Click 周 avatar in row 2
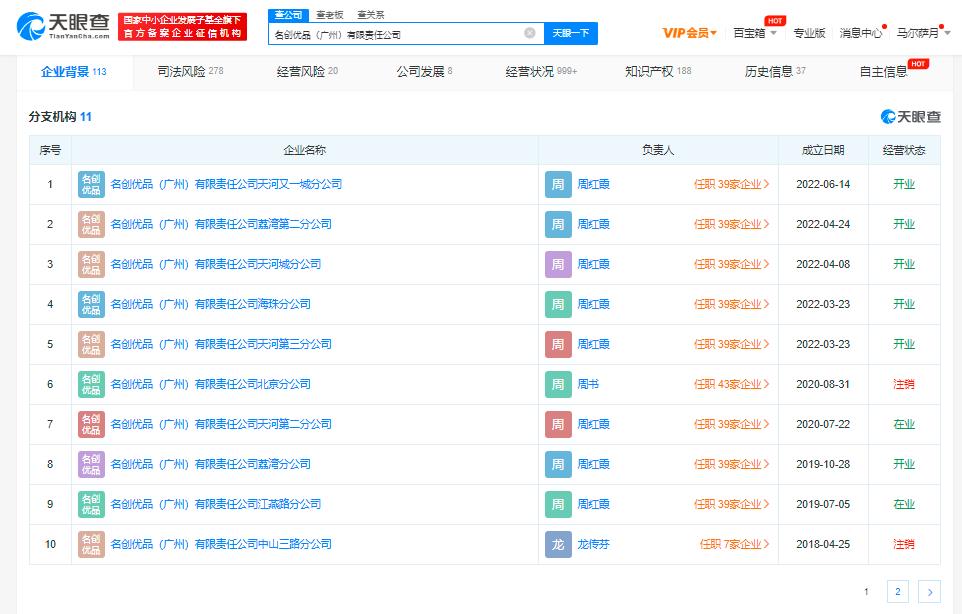 [558, 224]
